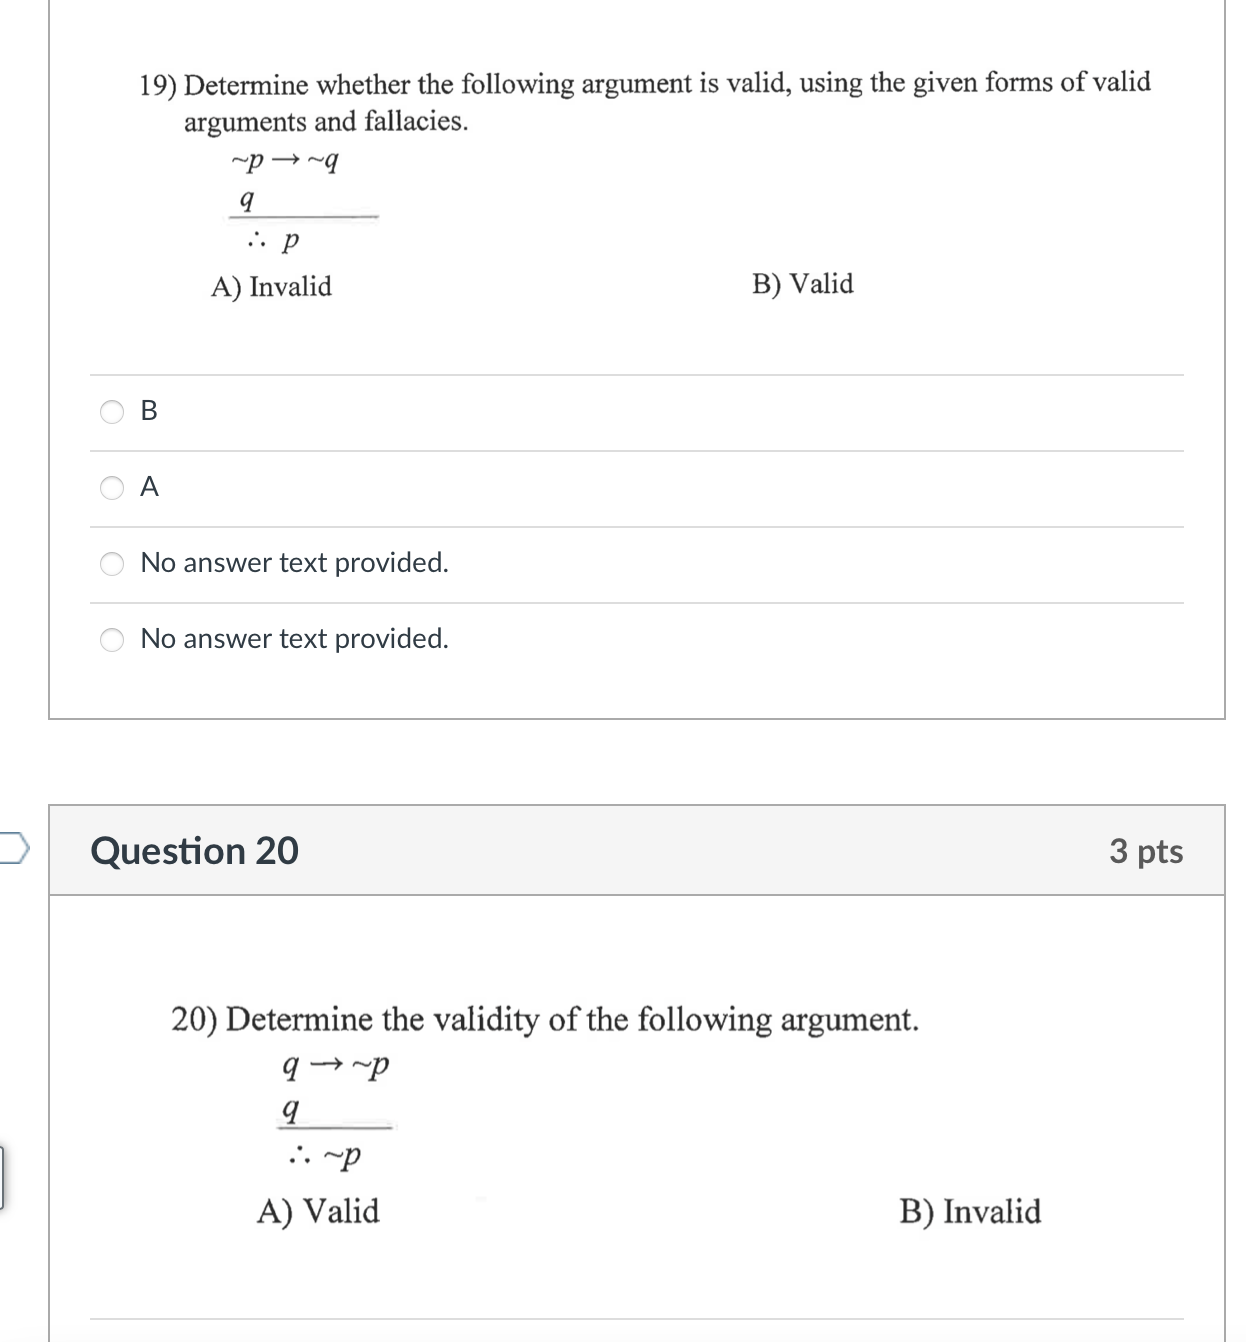Select radio button for answer A

pos(110,487)
